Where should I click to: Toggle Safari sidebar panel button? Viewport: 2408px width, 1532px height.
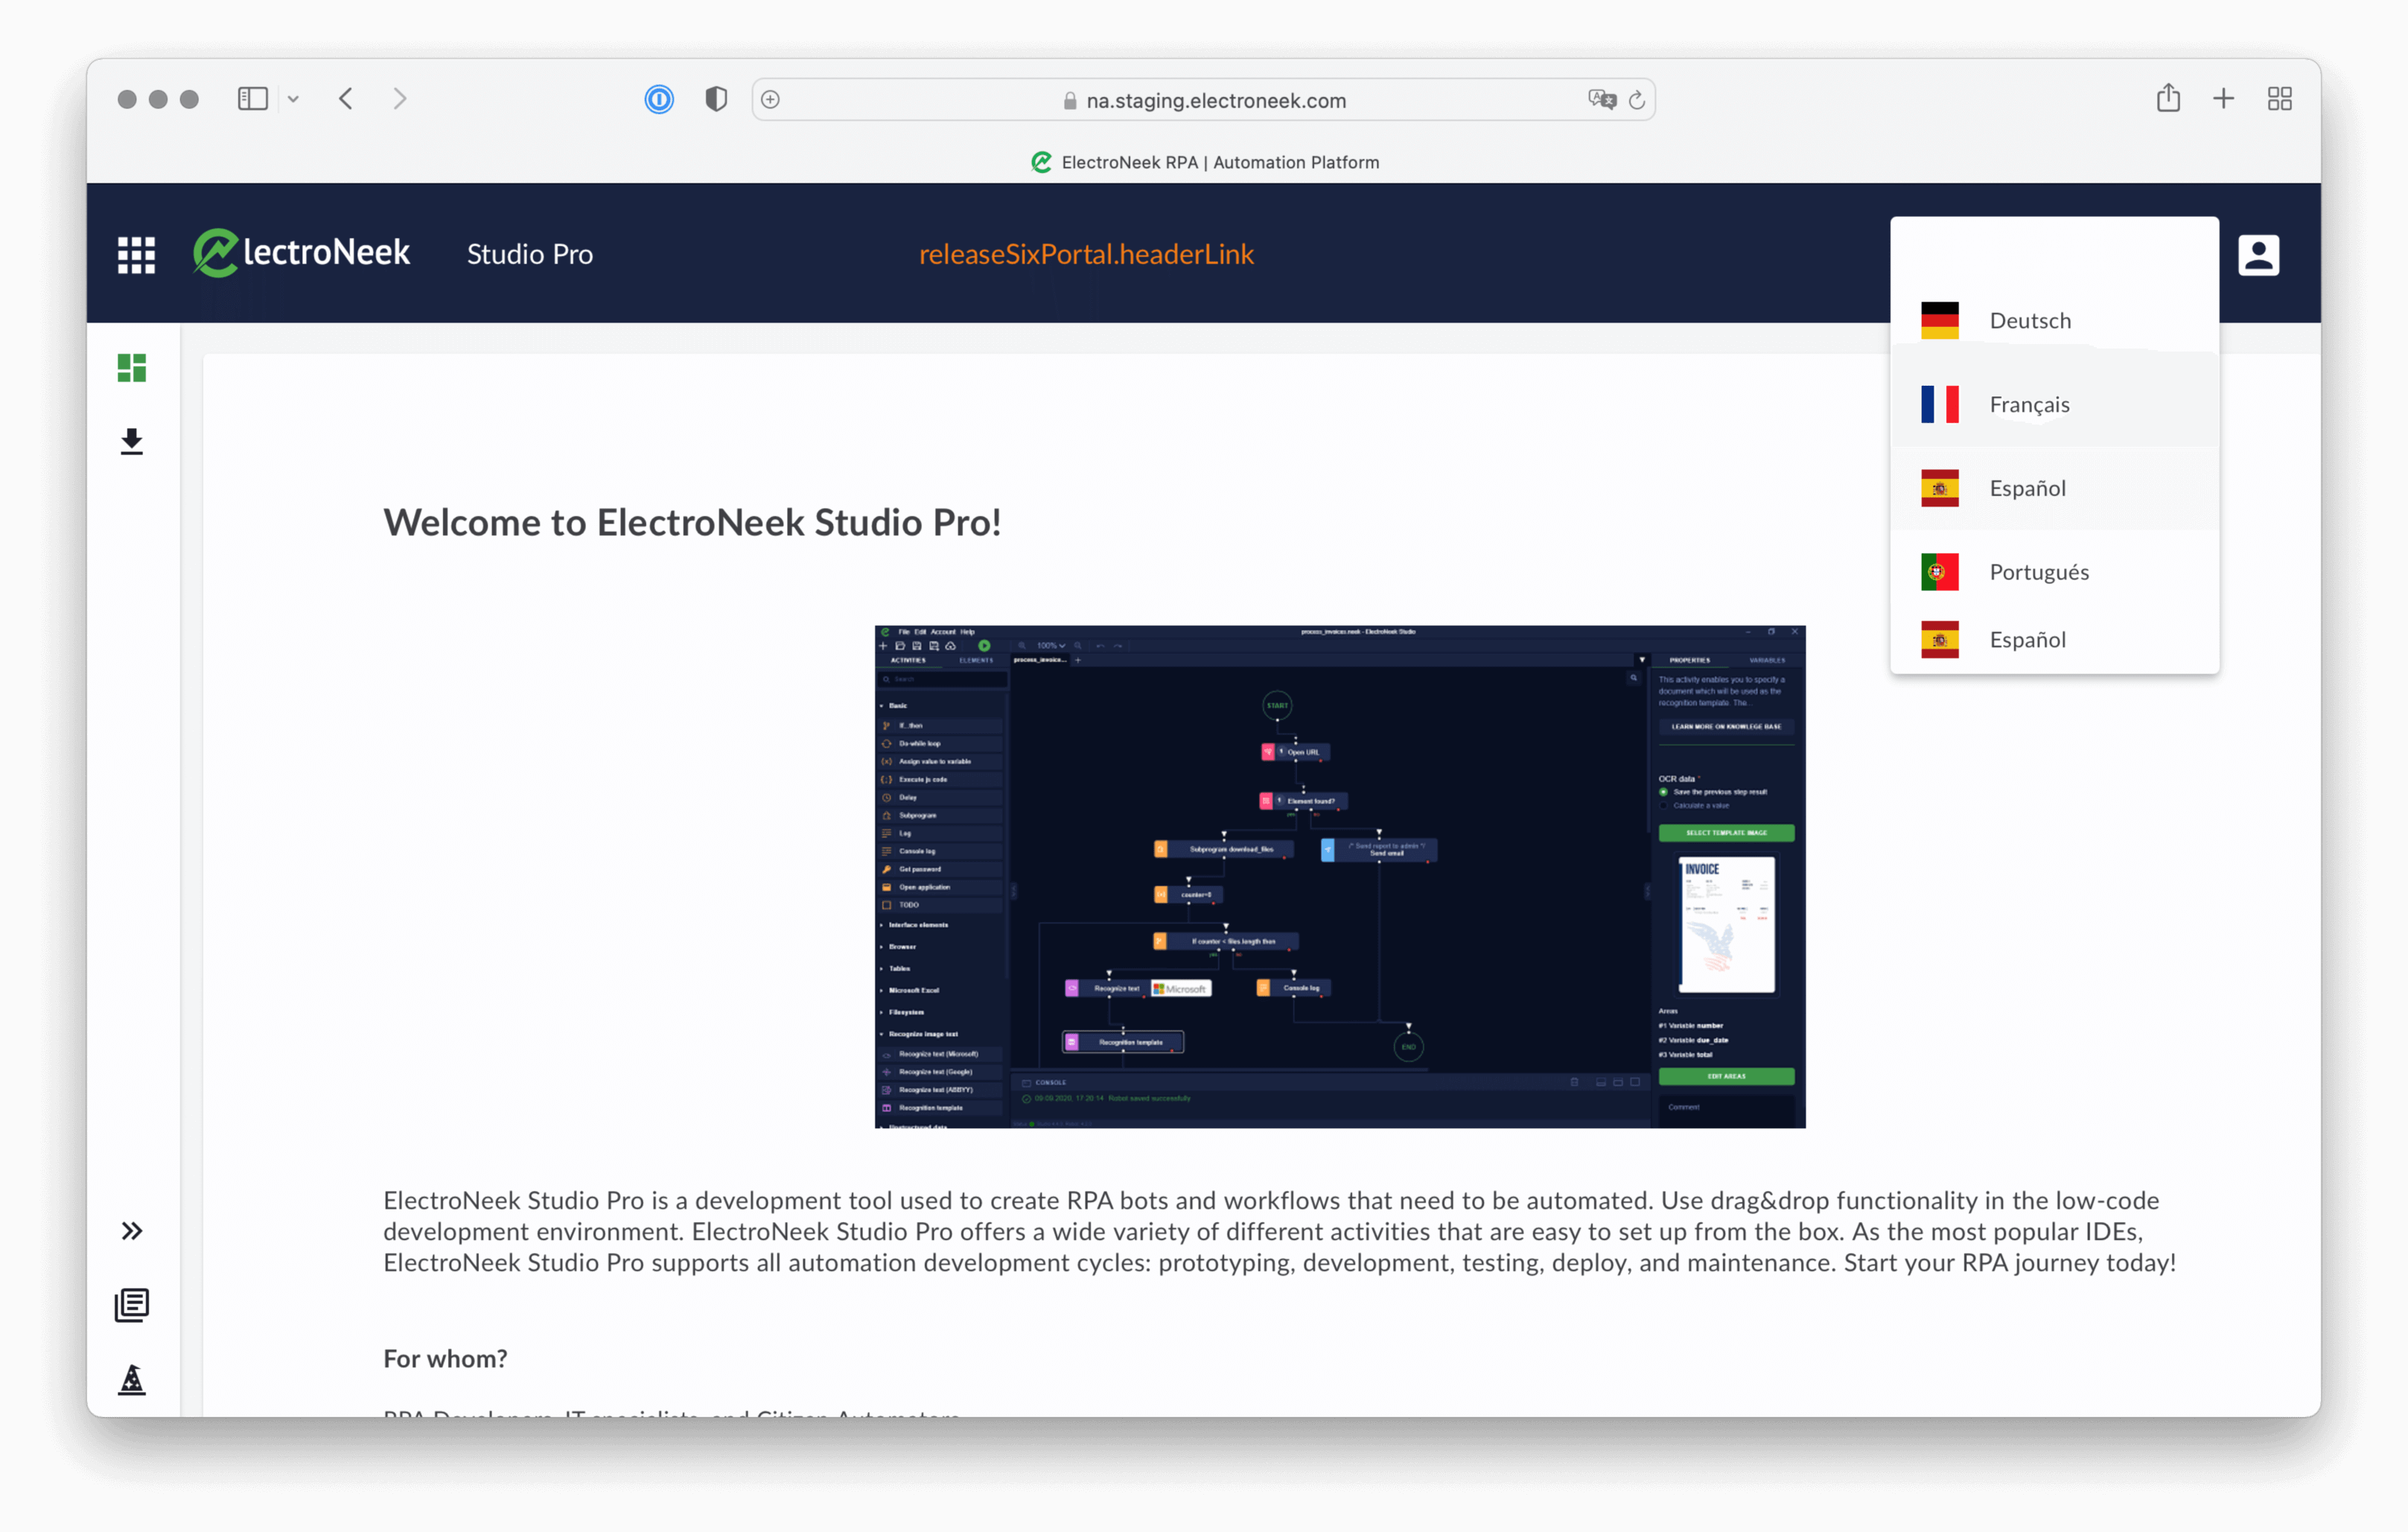point(253,99)
